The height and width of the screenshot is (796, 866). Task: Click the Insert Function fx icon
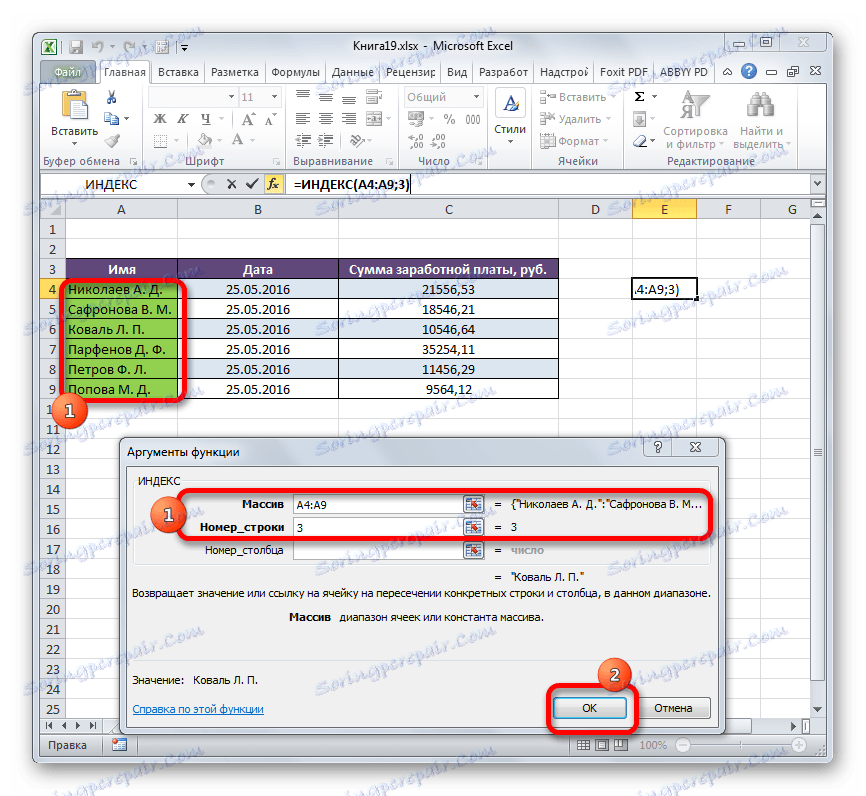coord(273,184)
